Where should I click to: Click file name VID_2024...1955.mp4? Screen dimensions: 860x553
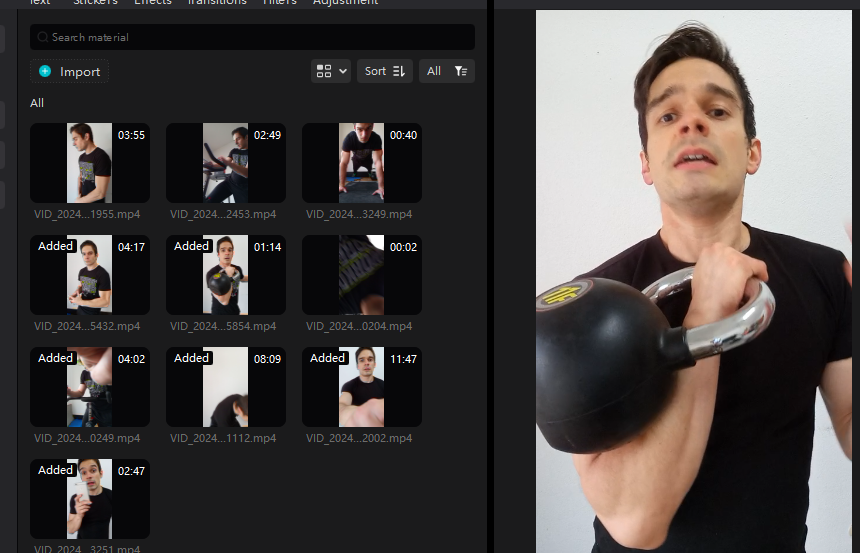(x=87, y=215)
